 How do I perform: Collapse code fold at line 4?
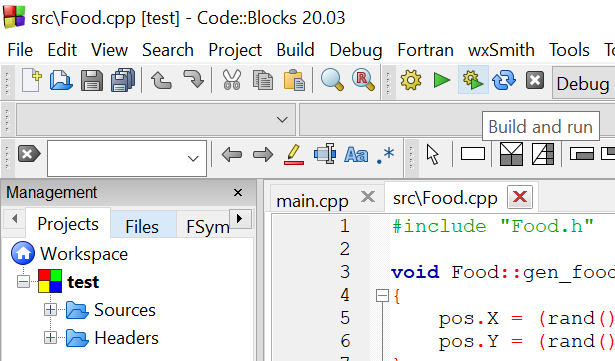[382, 295]
